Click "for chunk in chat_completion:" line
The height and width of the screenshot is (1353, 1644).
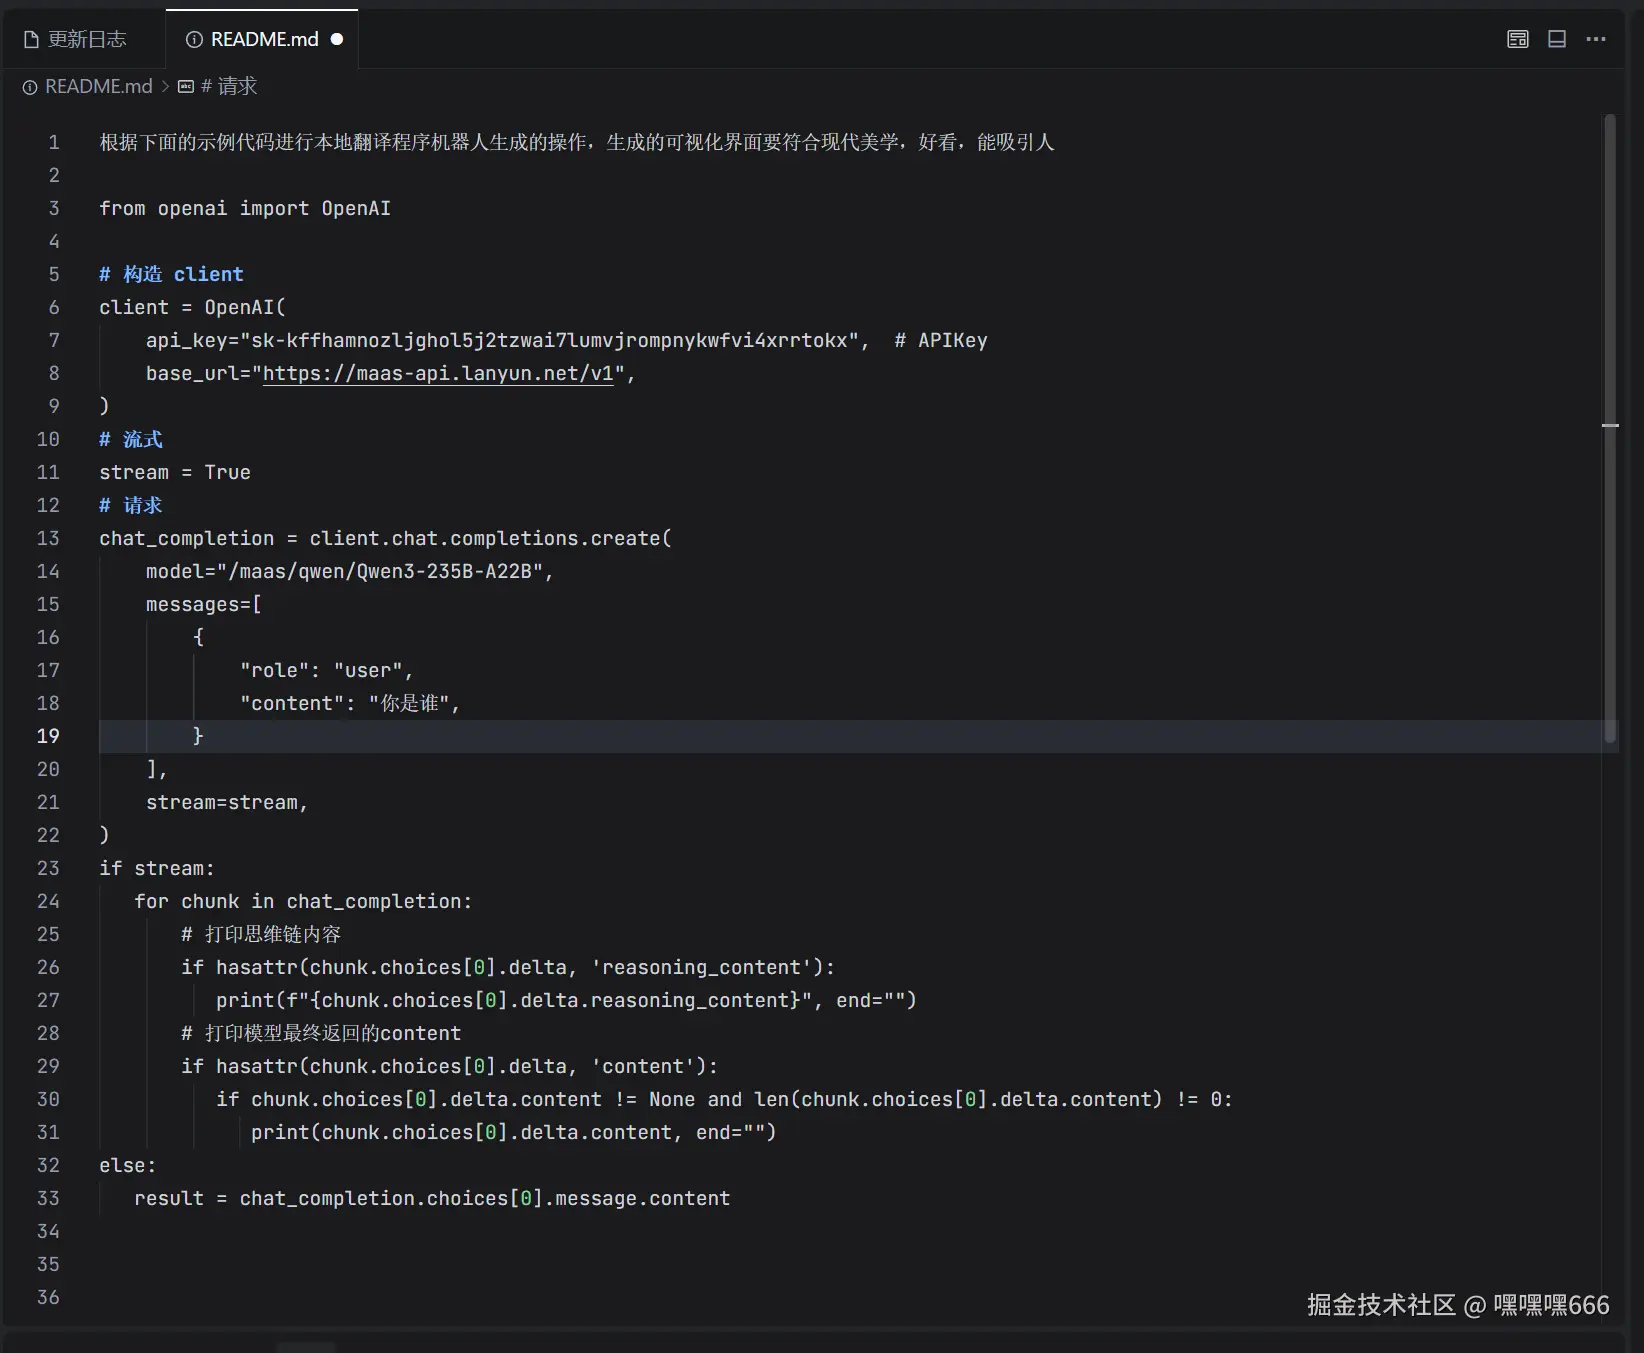(x=303, y=901)
